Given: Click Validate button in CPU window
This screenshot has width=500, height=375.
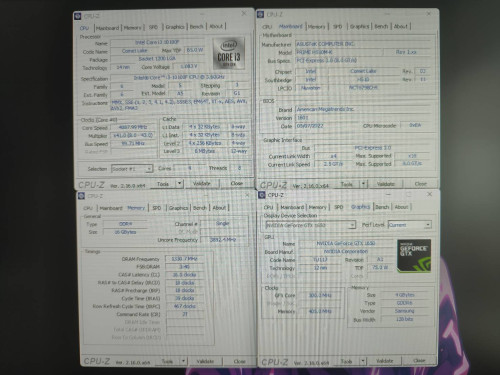Looking at the screenshot, I should [202, 183].
